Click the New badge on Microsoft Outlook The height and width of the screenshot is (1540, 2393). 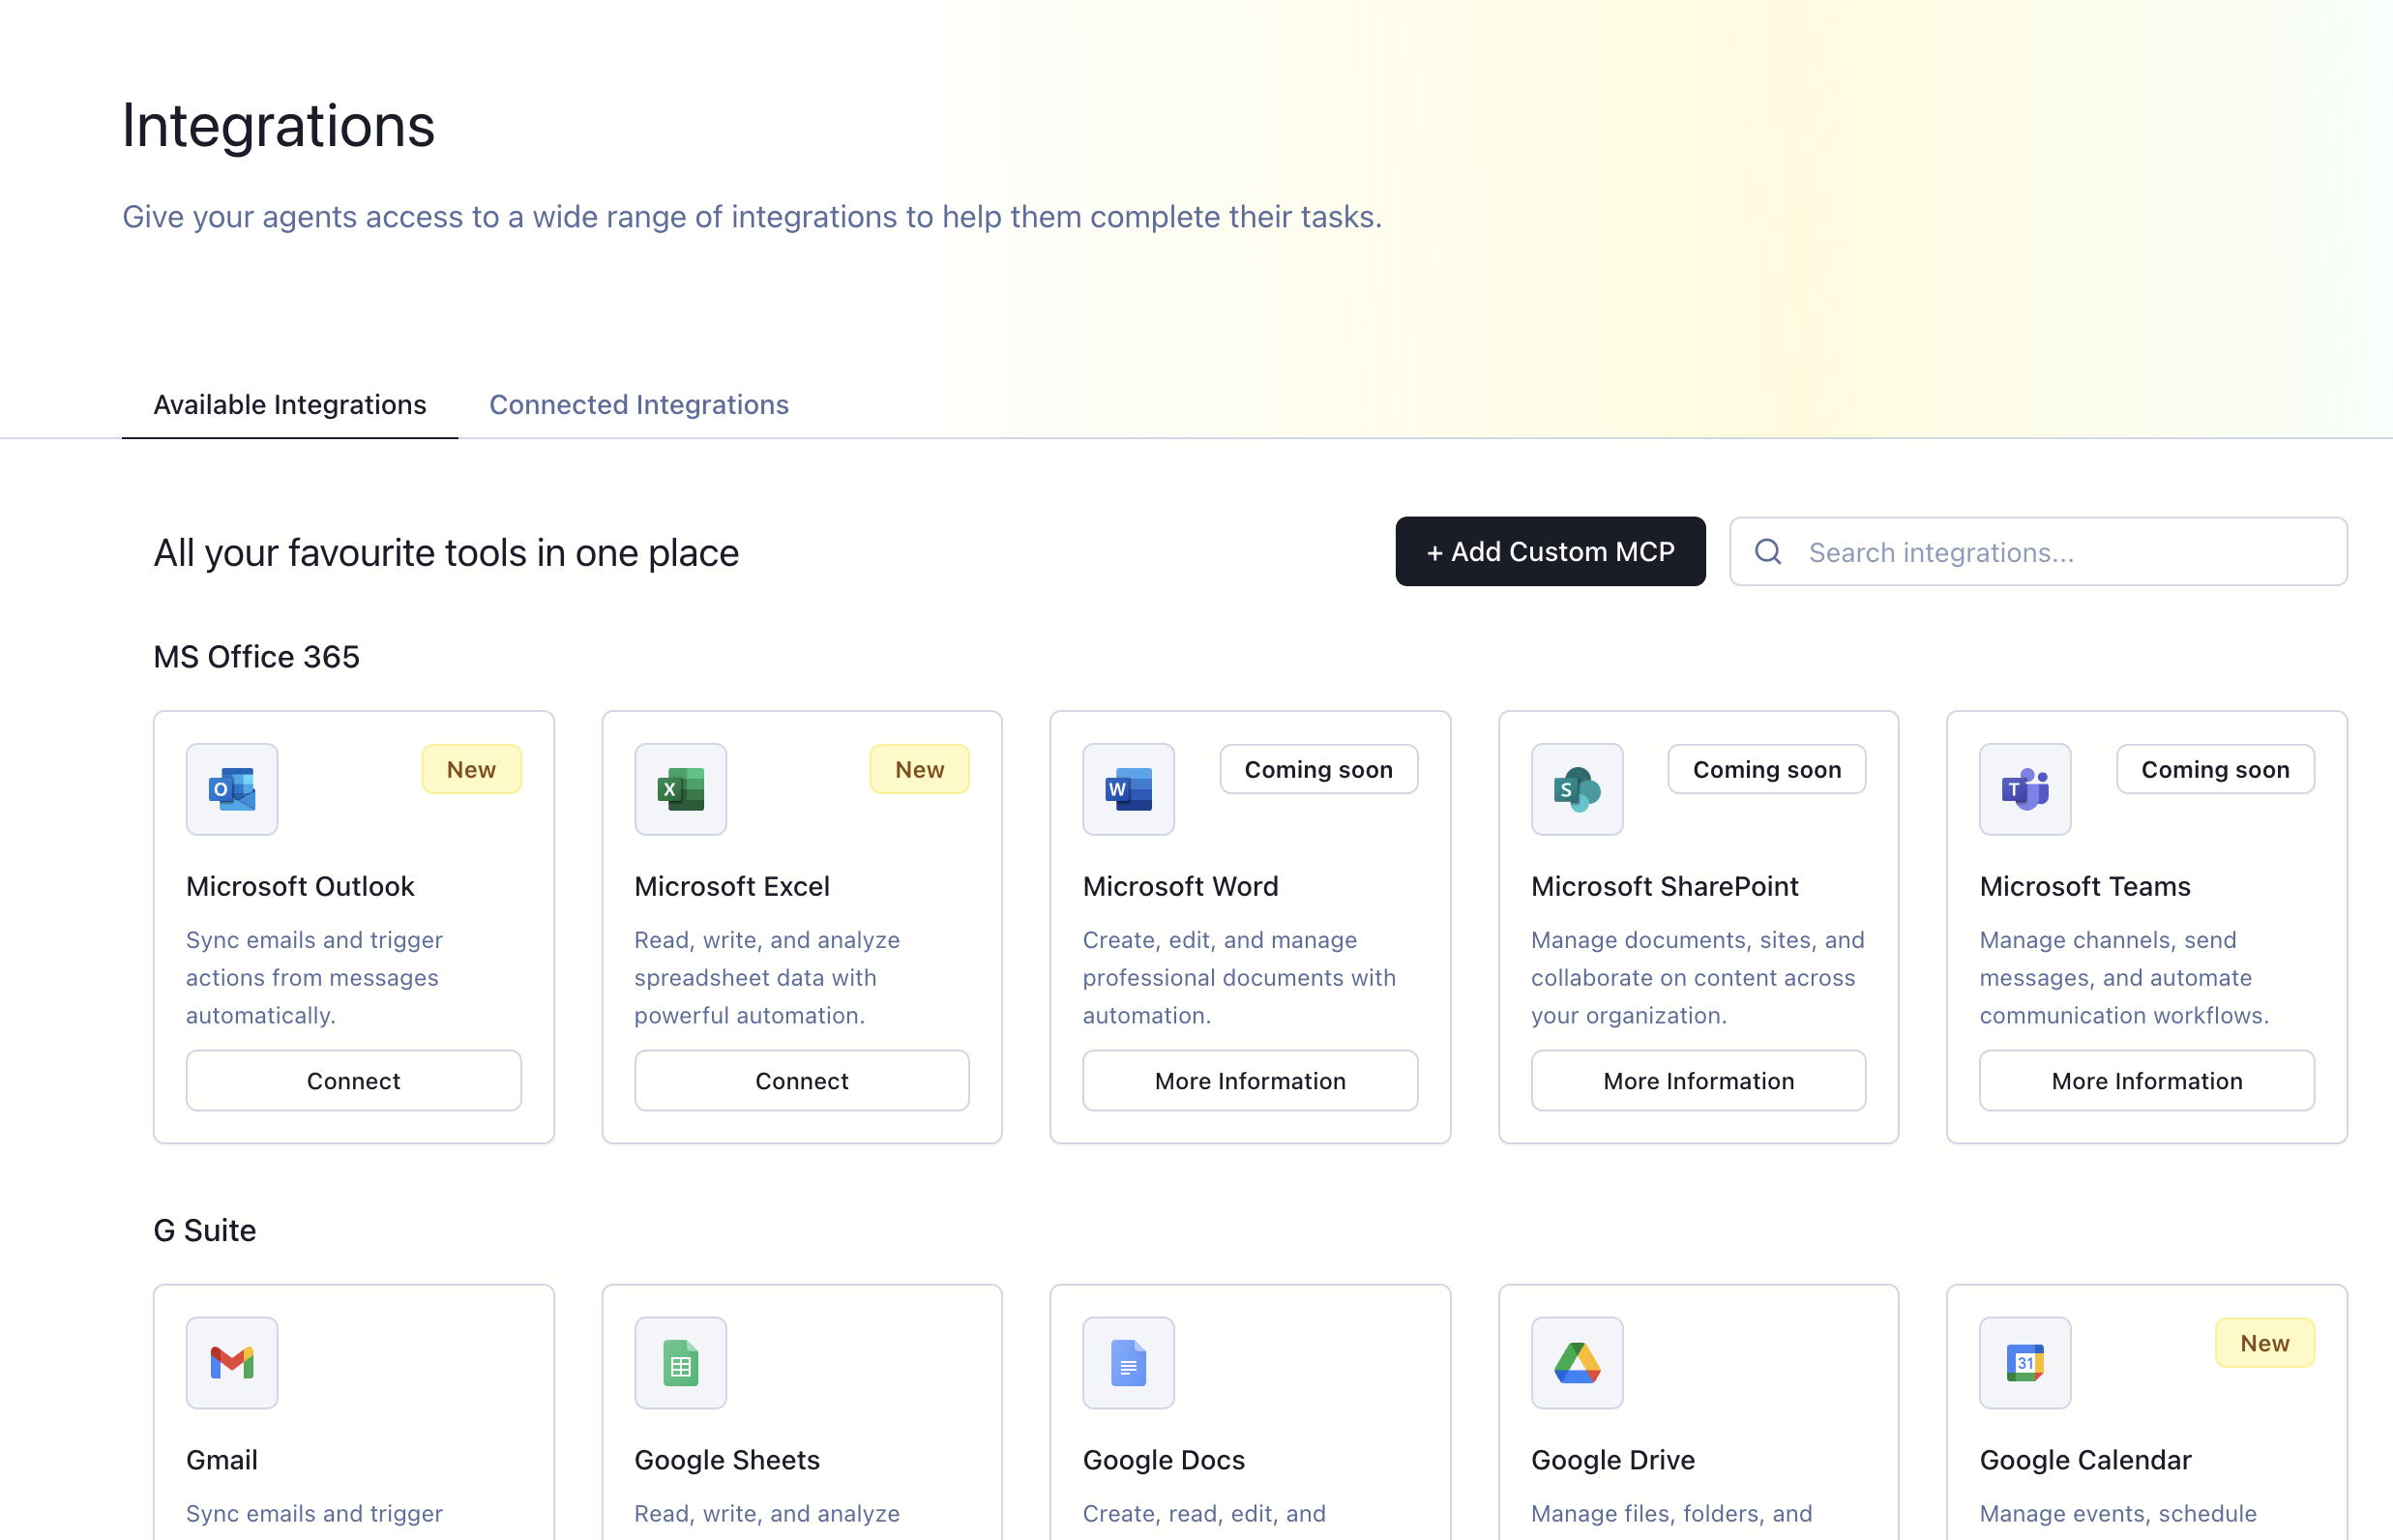(x=471, y=769)
